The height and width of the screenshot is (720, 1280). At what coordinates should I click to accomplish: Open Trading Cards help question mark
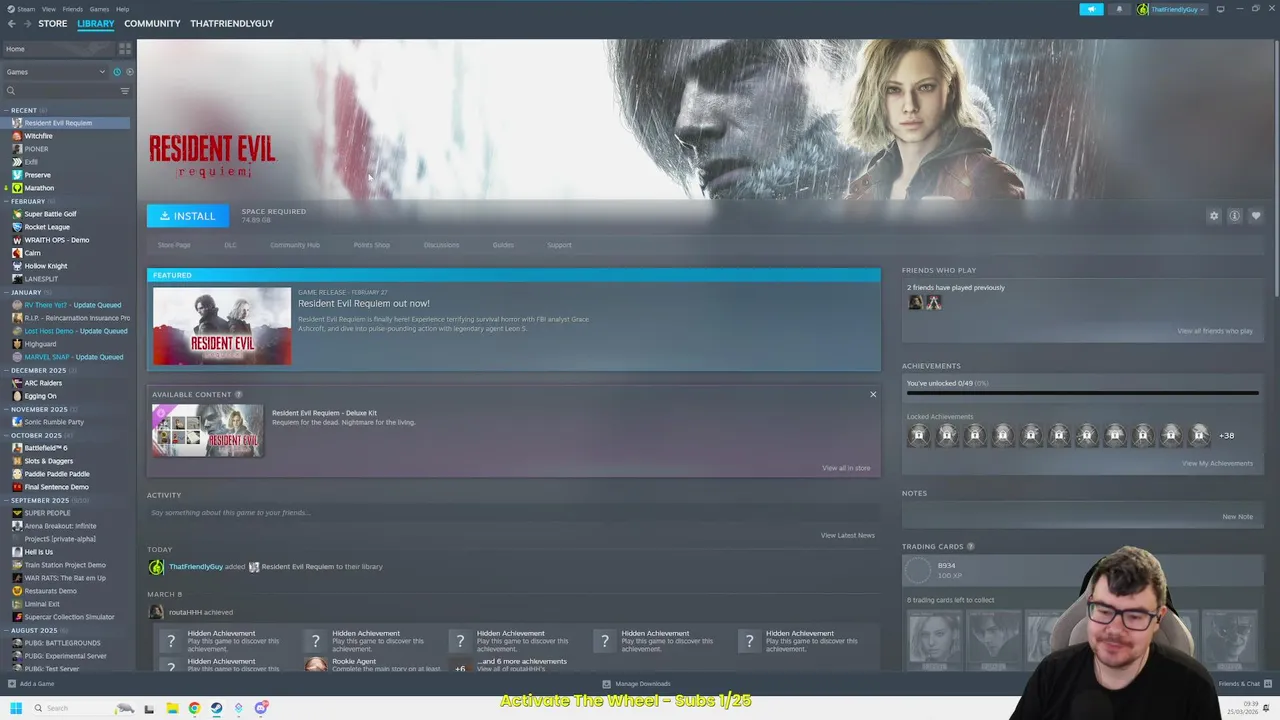click(970, 546)
